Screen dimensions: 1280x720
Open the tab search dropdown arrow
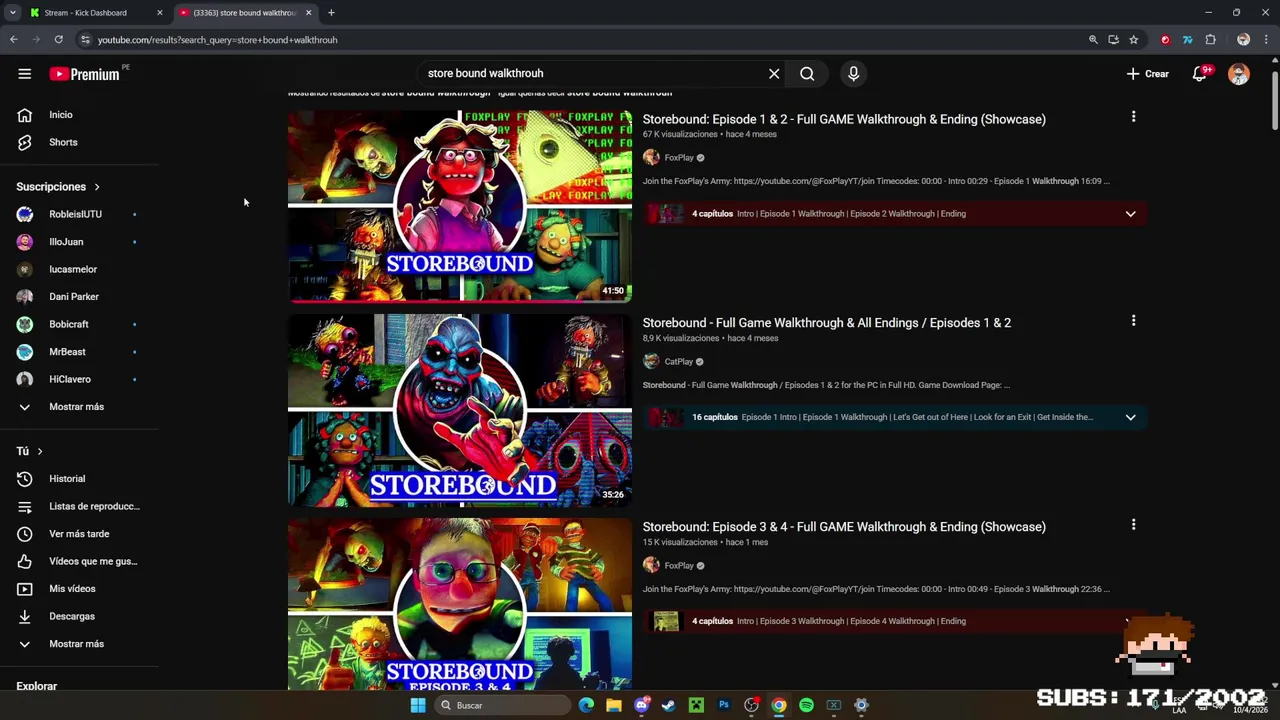[x=12, y=13]
